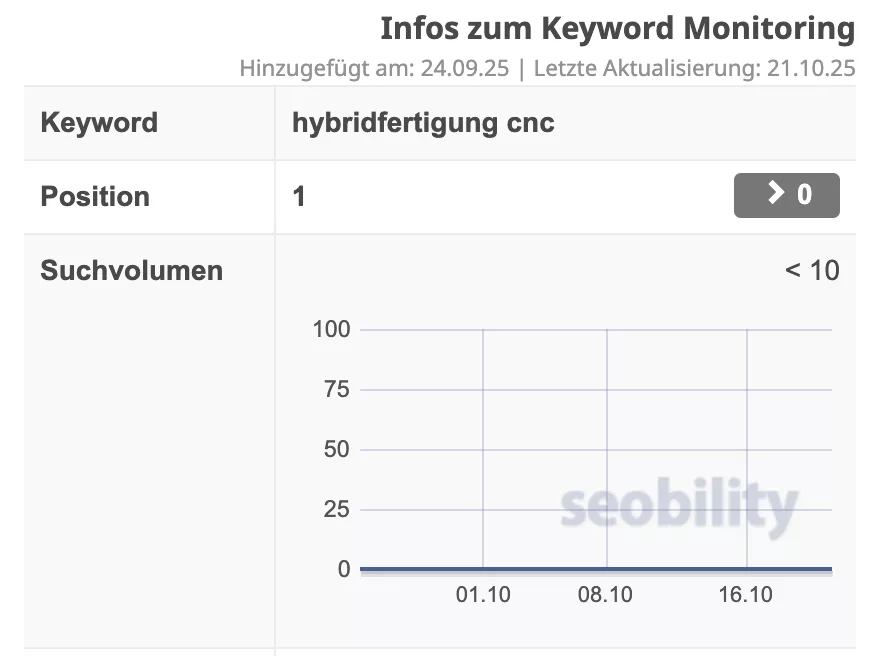The image size is (886, 656).
Task: Click the position change arrow badge
Action: [786, 195]
